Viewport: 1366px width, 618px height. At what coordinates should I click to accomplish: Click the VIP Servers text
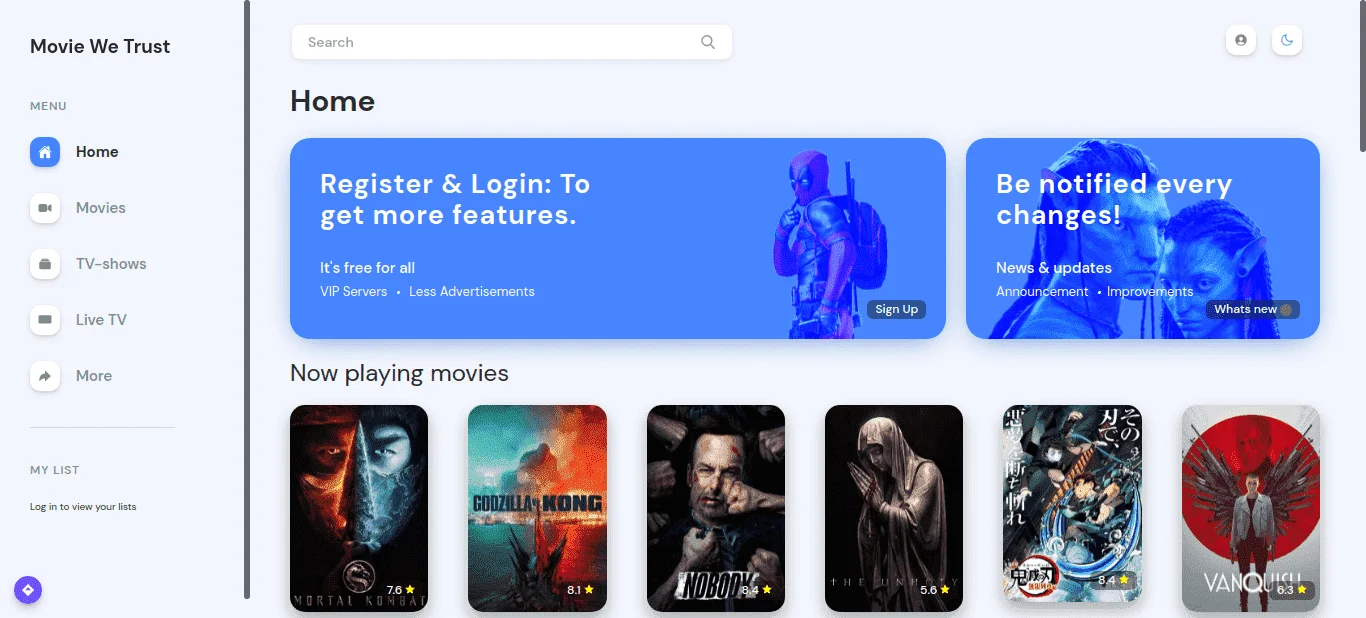[353, 292]
